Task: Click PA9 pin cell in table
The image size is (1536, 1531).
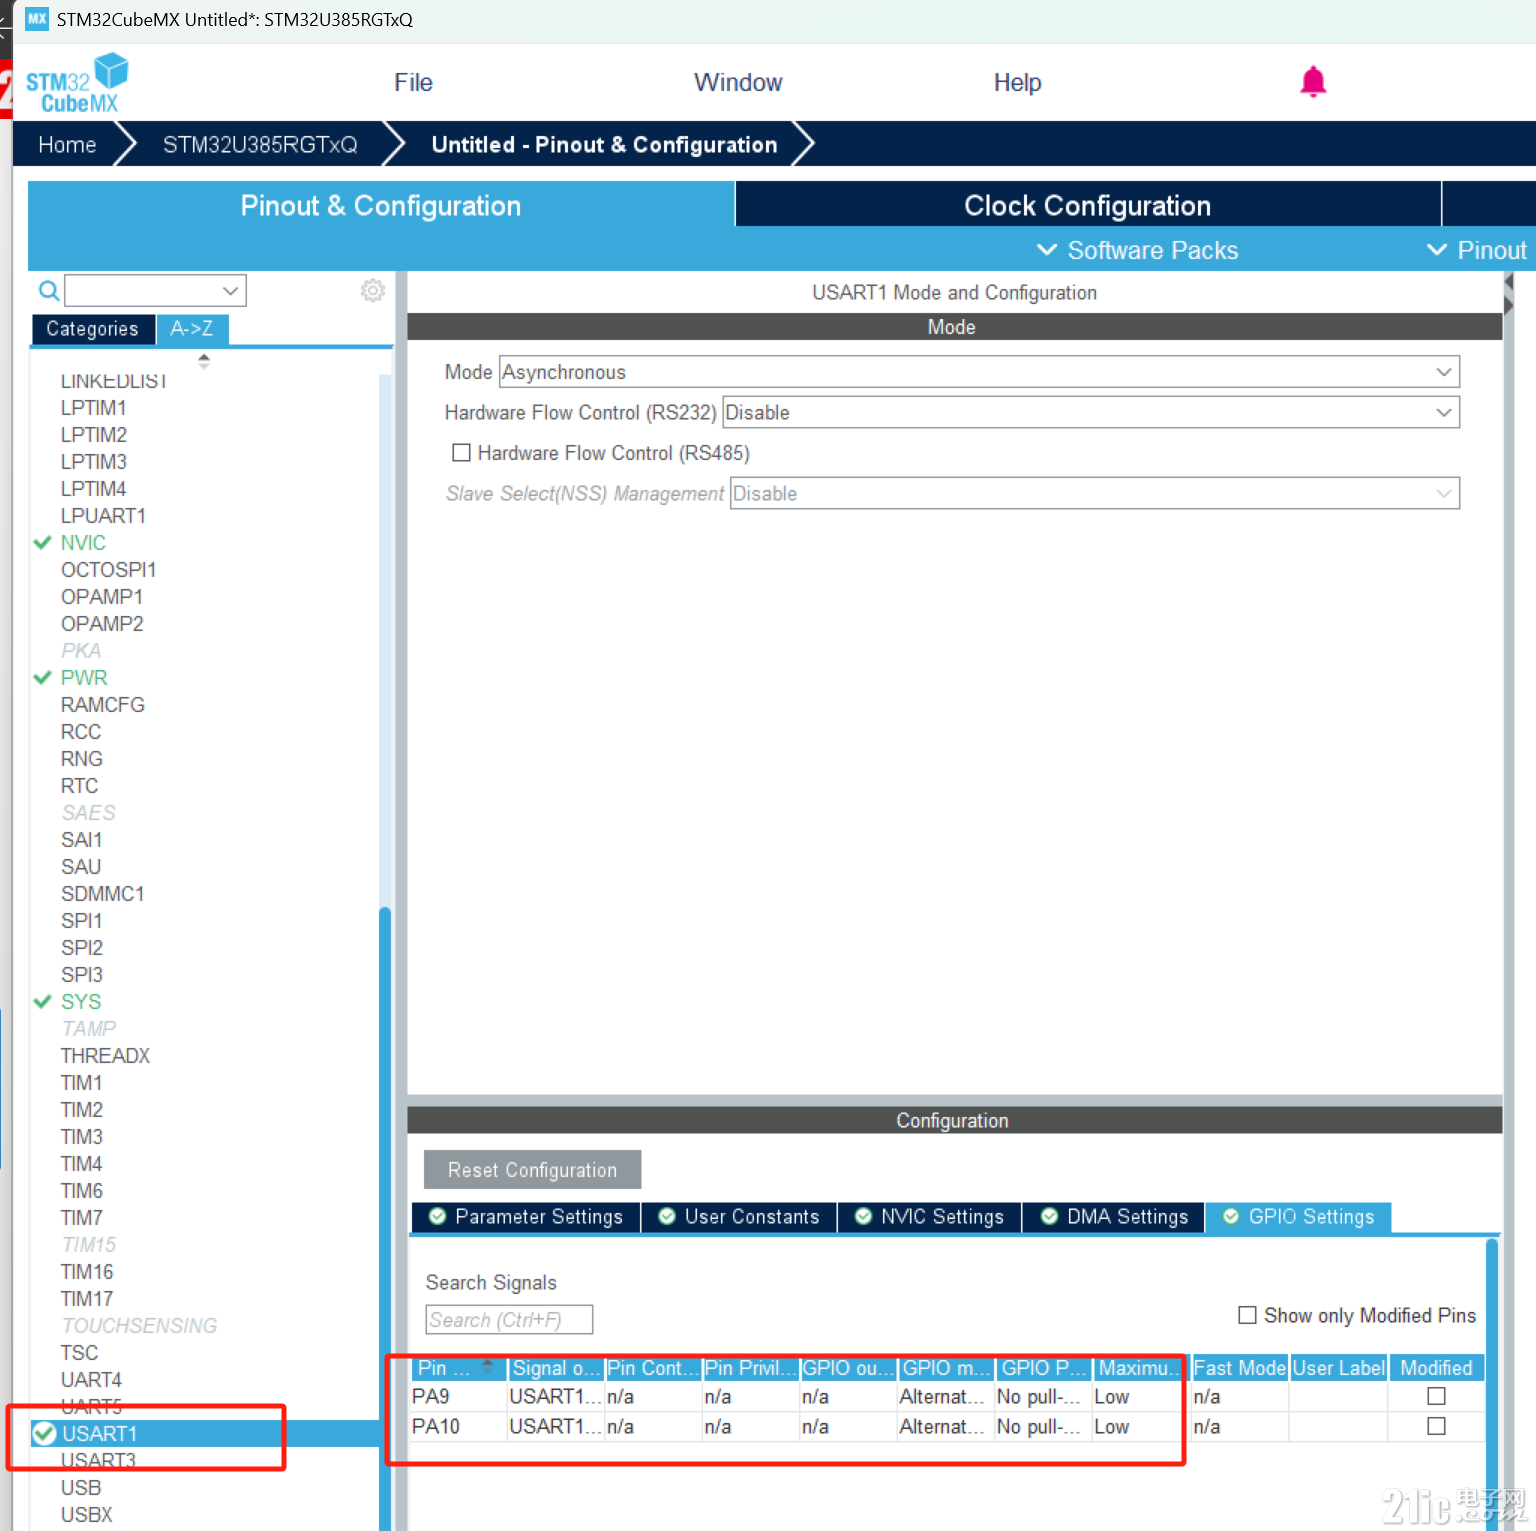Action: pos(458,1396)
